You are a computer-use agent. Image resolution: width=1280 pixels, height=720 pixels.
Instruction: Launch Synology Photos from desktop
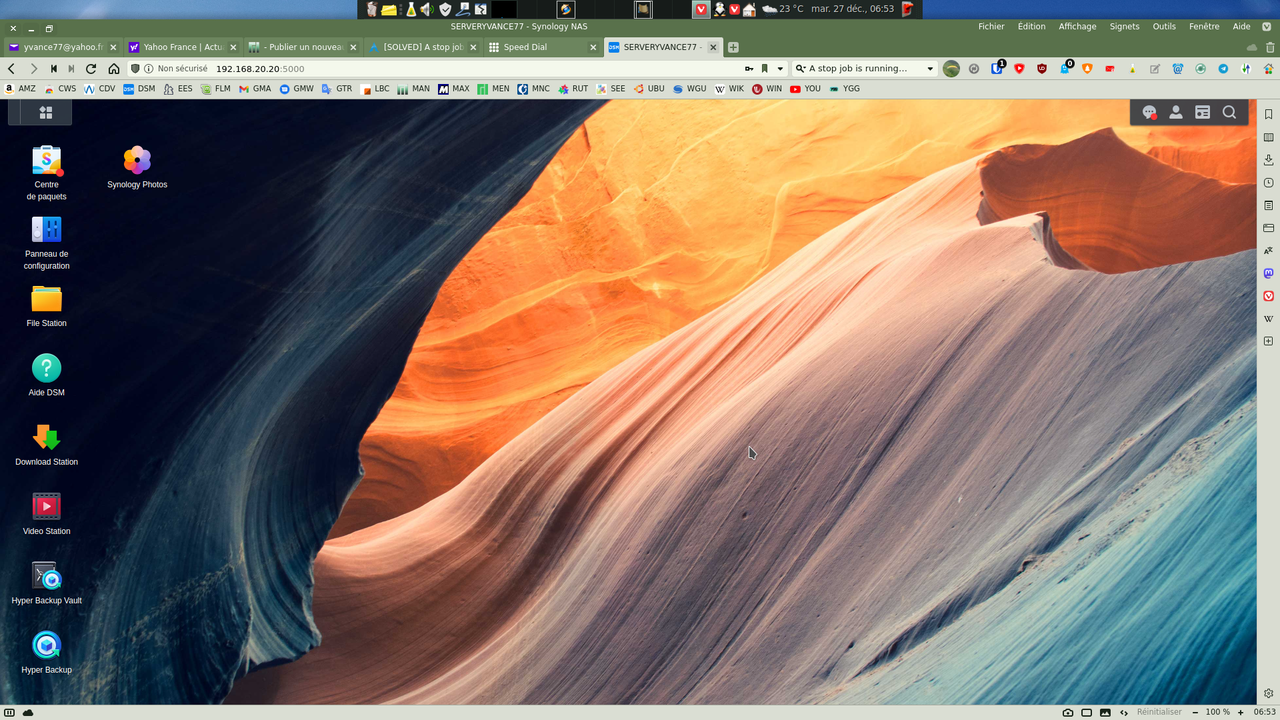click(137, 167)
